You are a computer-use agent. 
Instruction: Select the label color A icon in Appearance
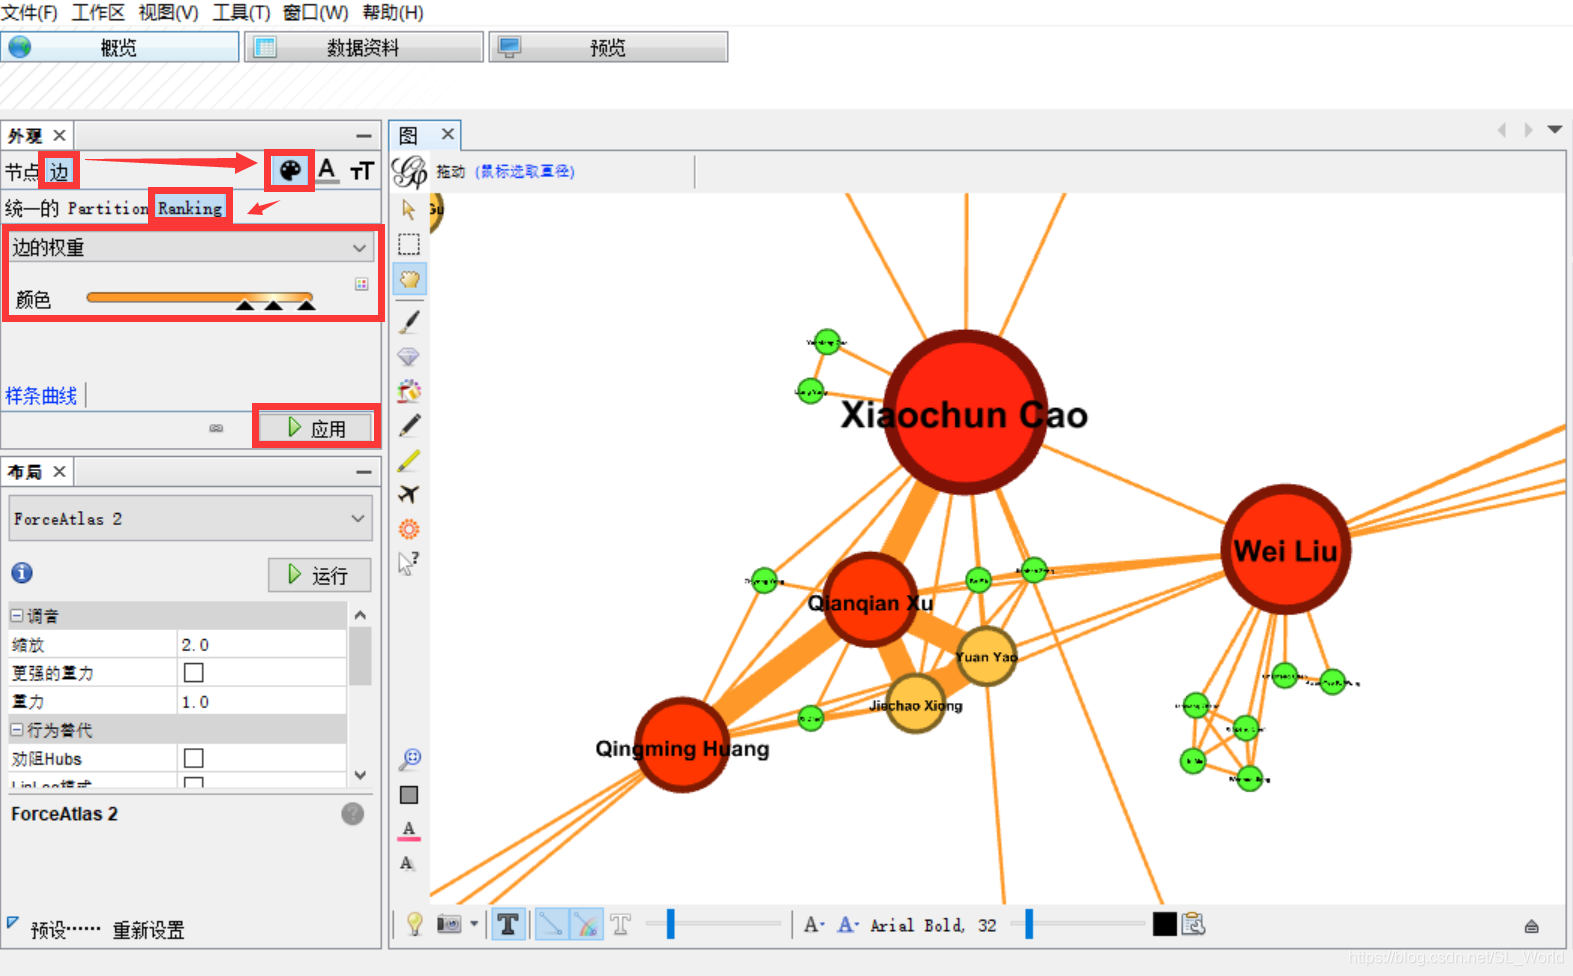click(327, 171)
